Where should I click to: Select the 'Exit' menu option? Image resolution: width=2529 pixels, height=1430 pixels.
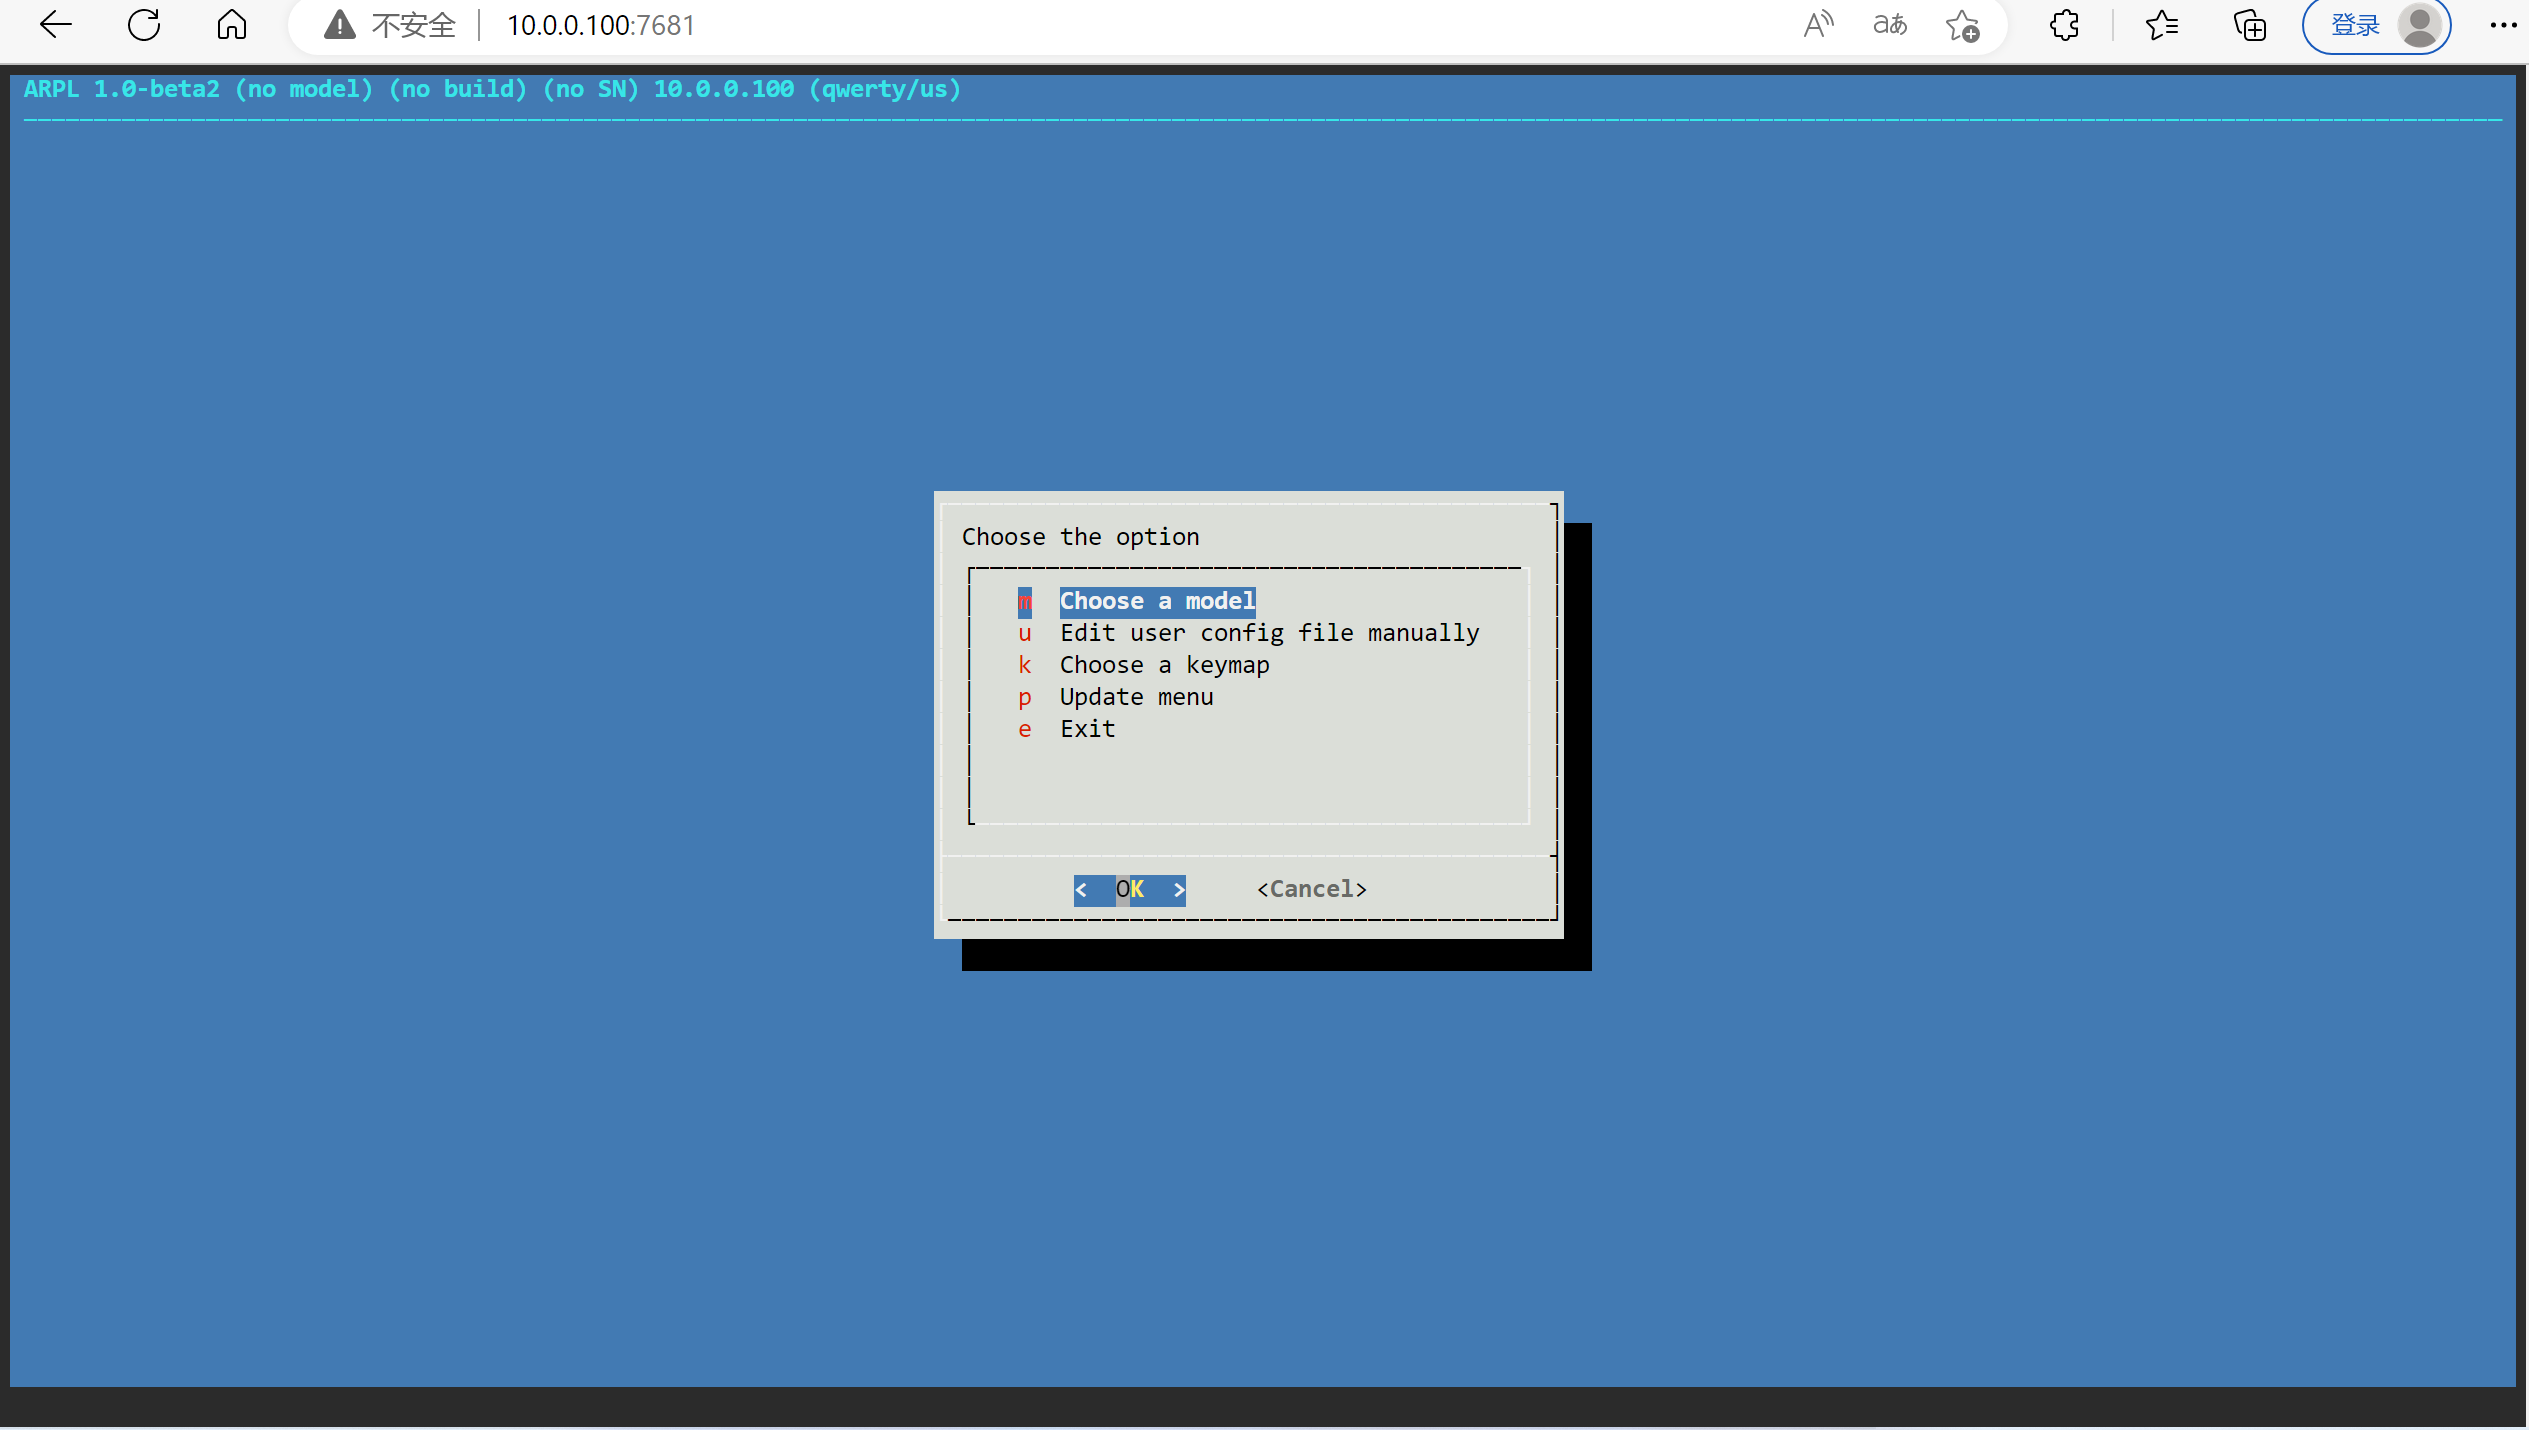(1087, 729)
